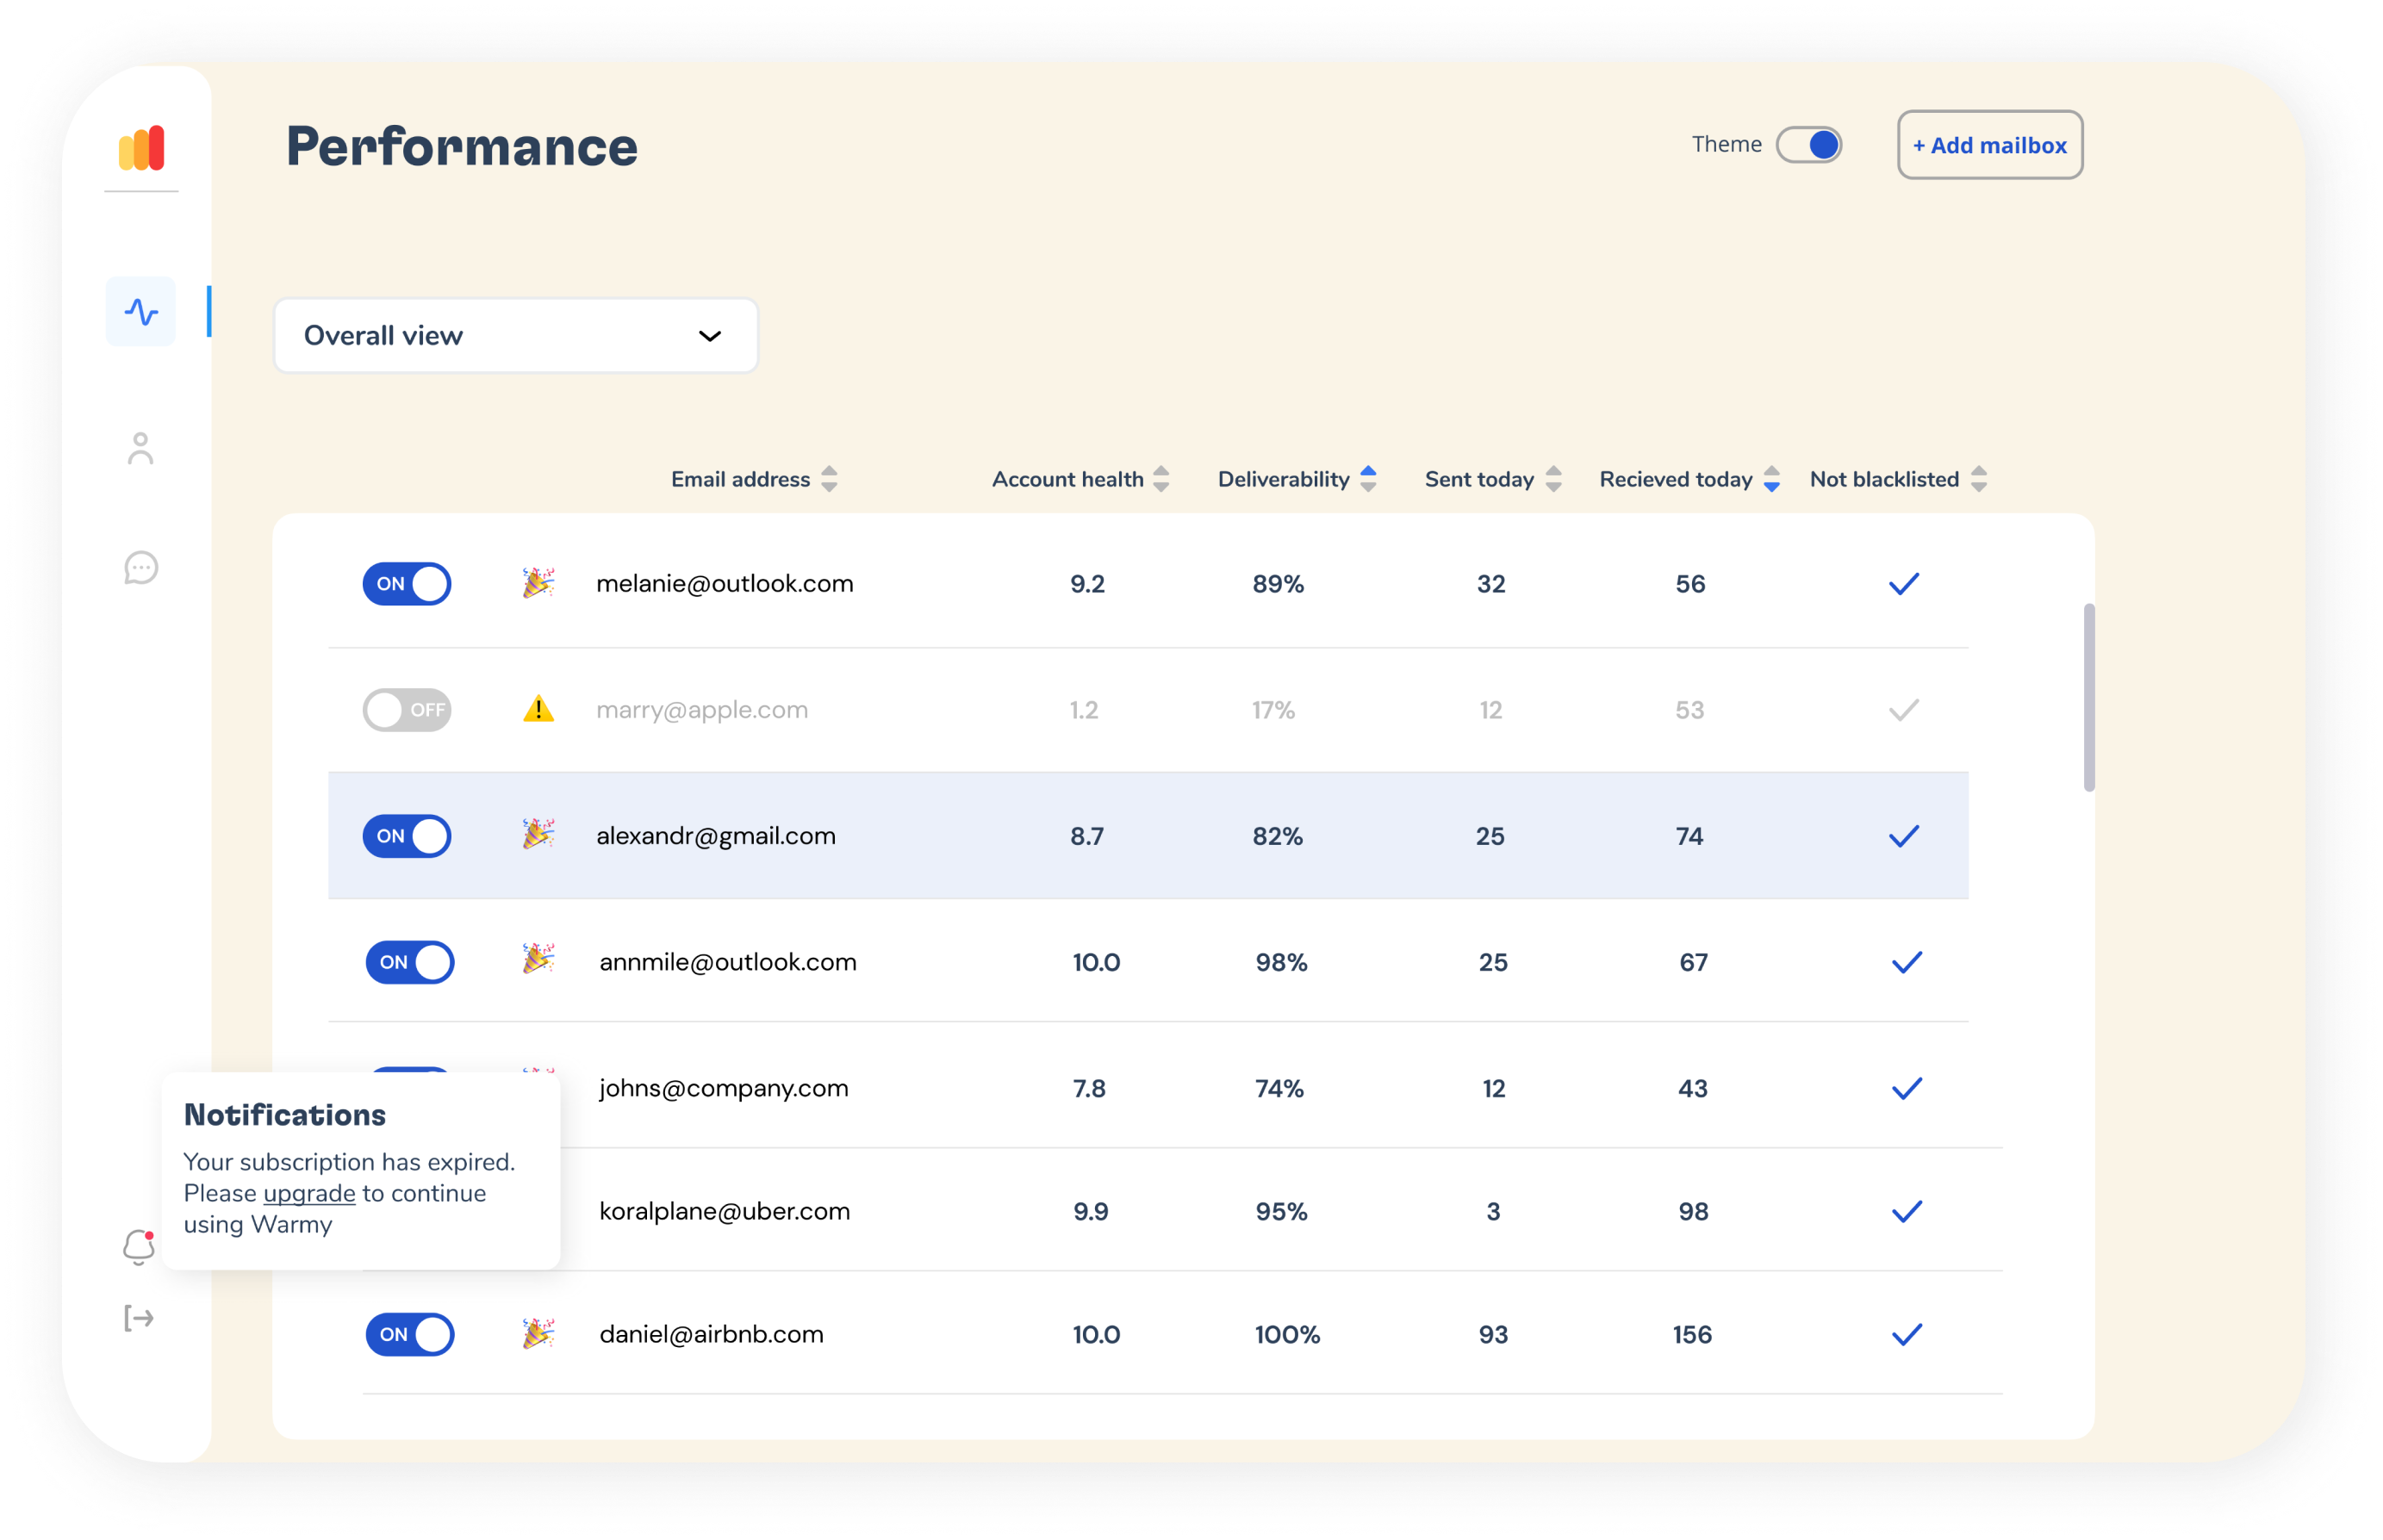This screenshot has width=2383, height=1540.
Task: Click the Warmy logo icon
Action: coord(141,149)
